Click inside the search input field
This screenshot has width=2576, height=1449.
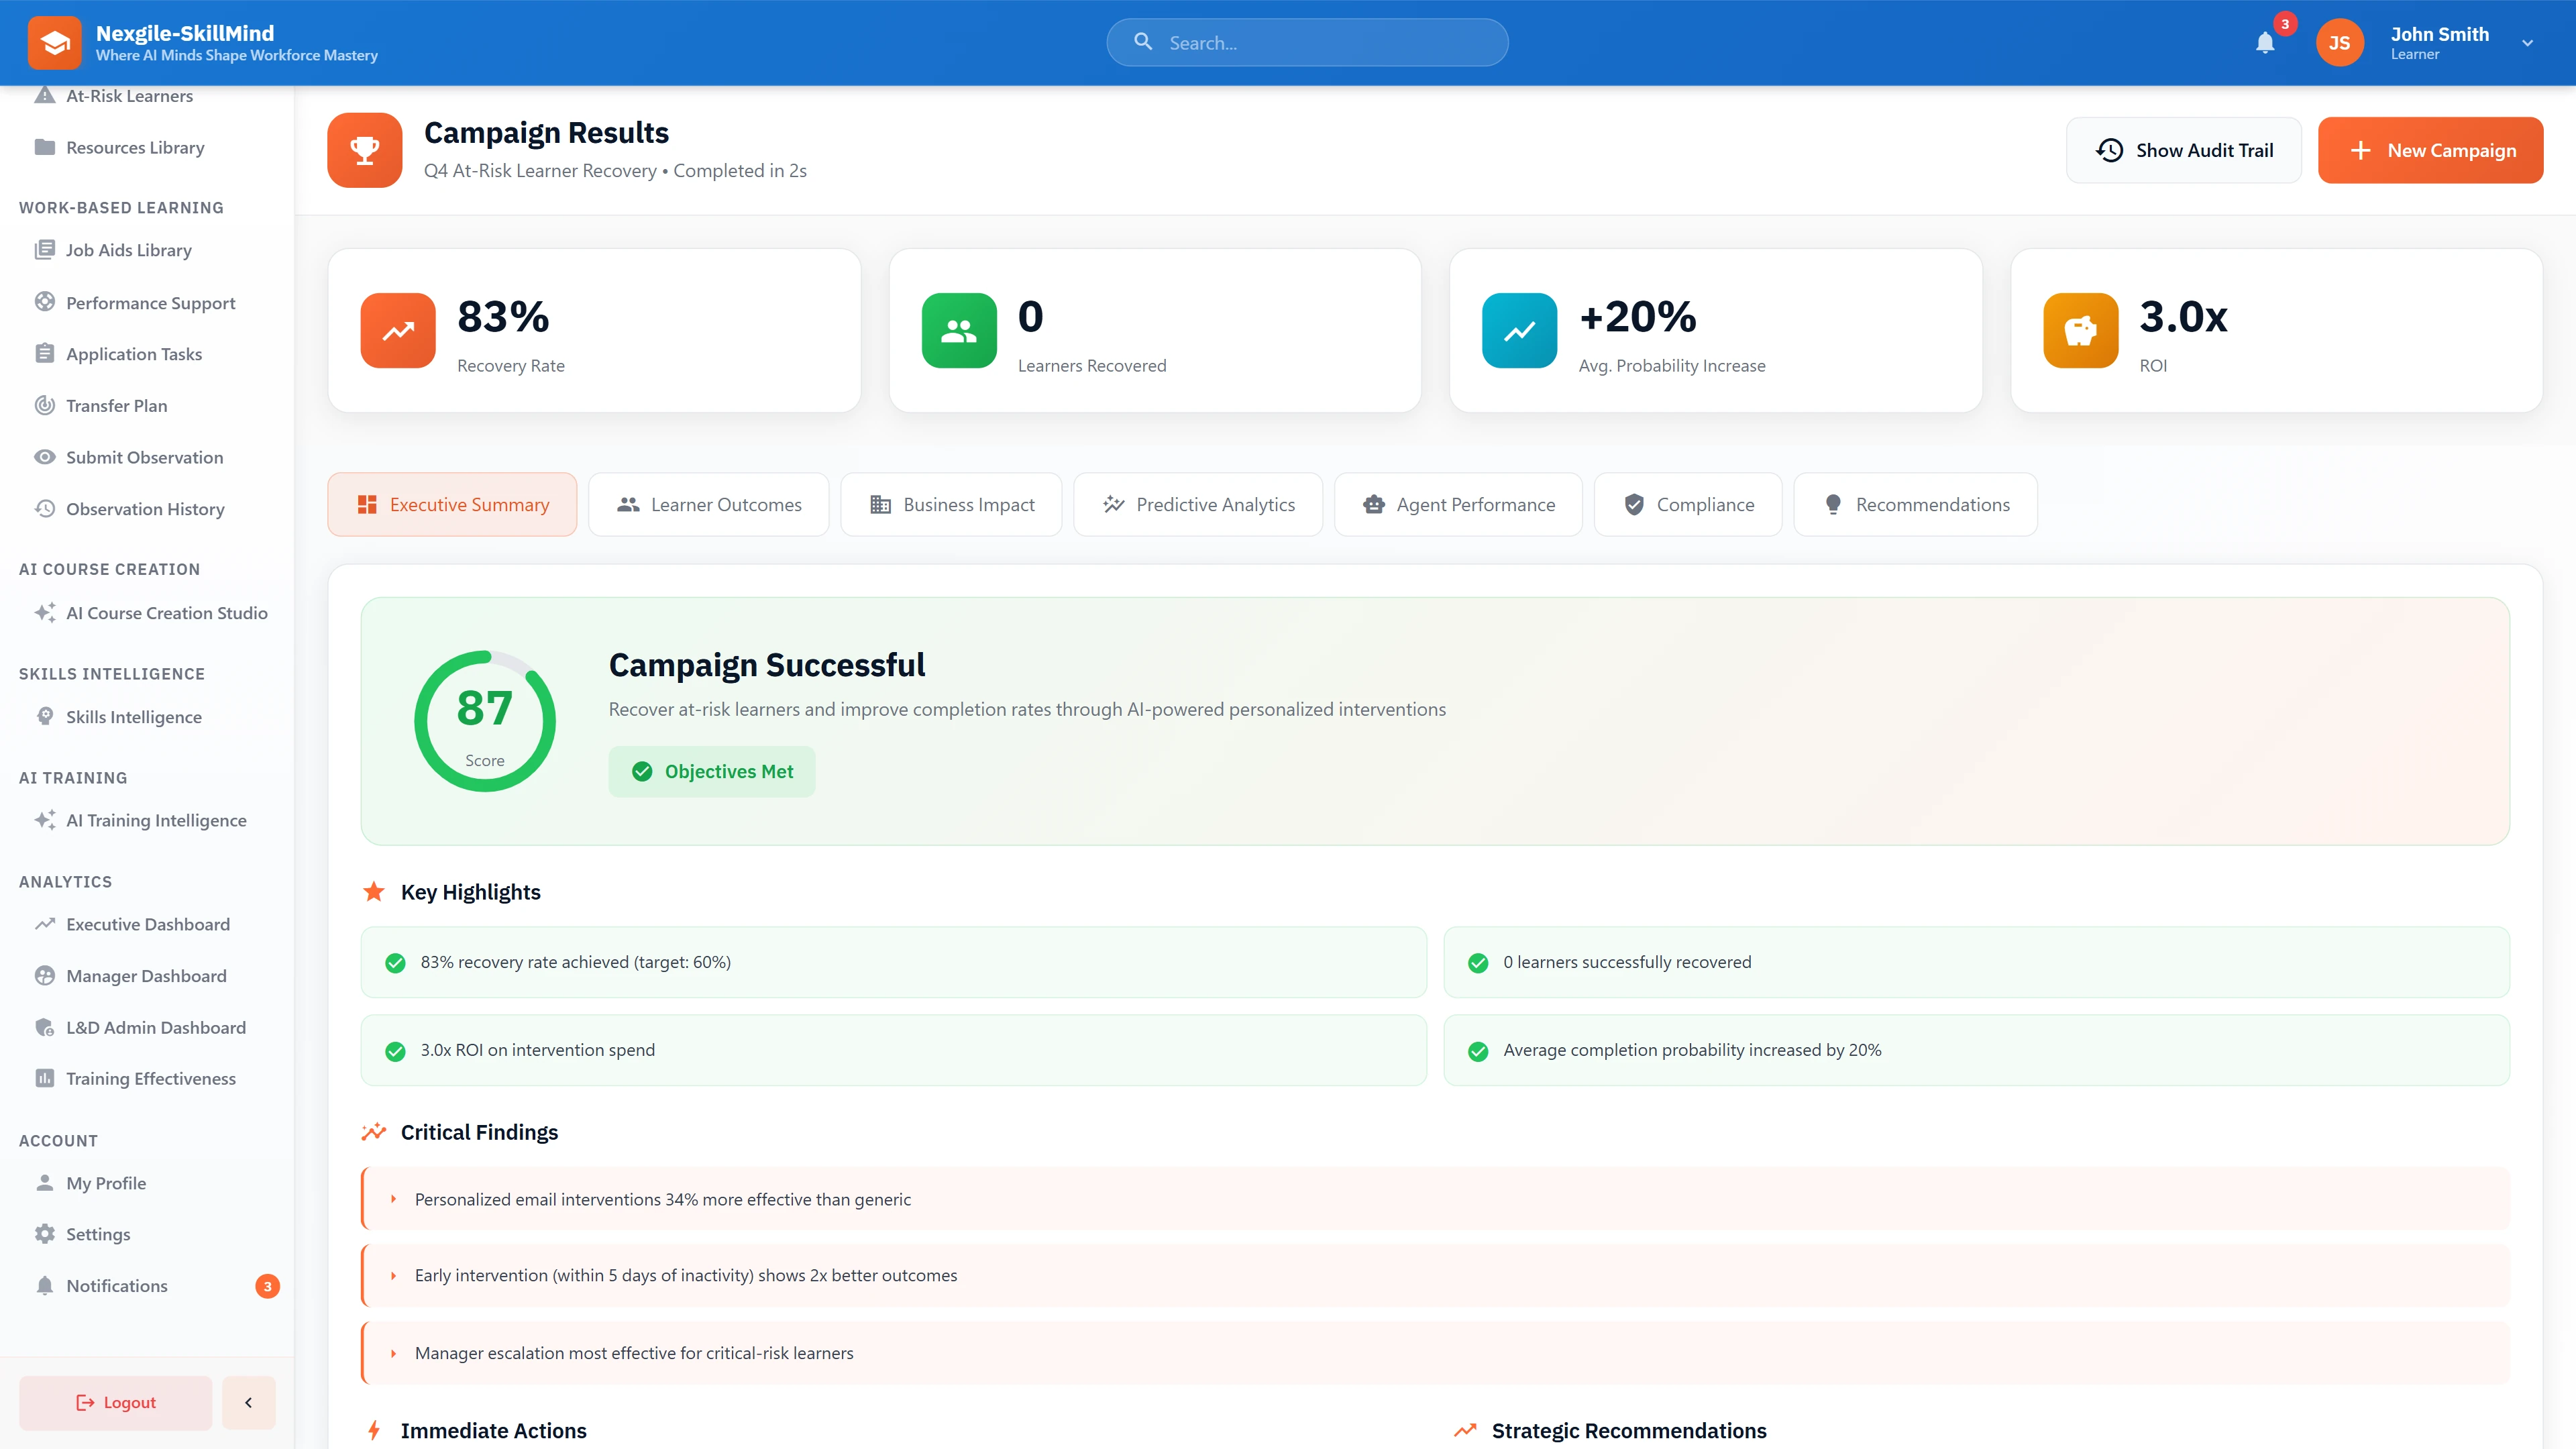[1300, 42]
